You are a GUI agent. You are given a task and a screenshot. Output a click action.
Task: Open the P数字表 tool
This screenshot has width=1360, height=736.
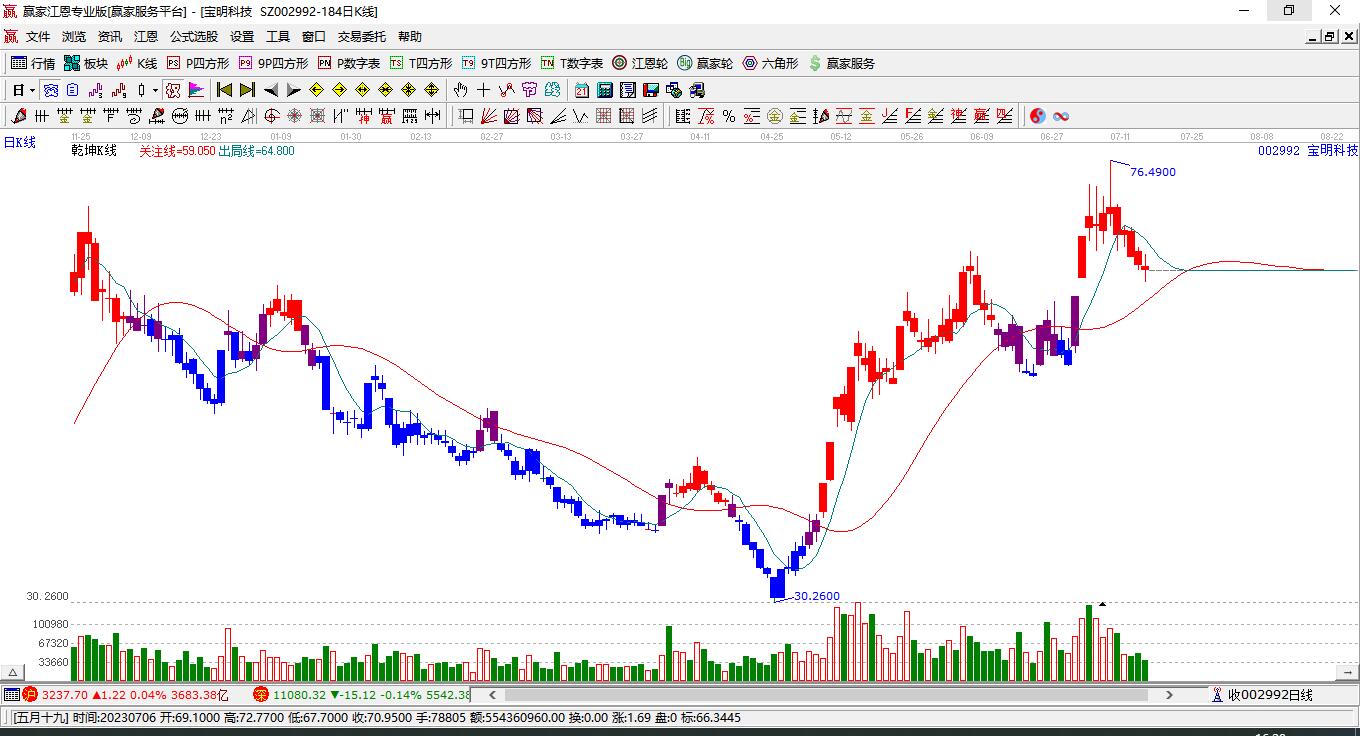349,63
